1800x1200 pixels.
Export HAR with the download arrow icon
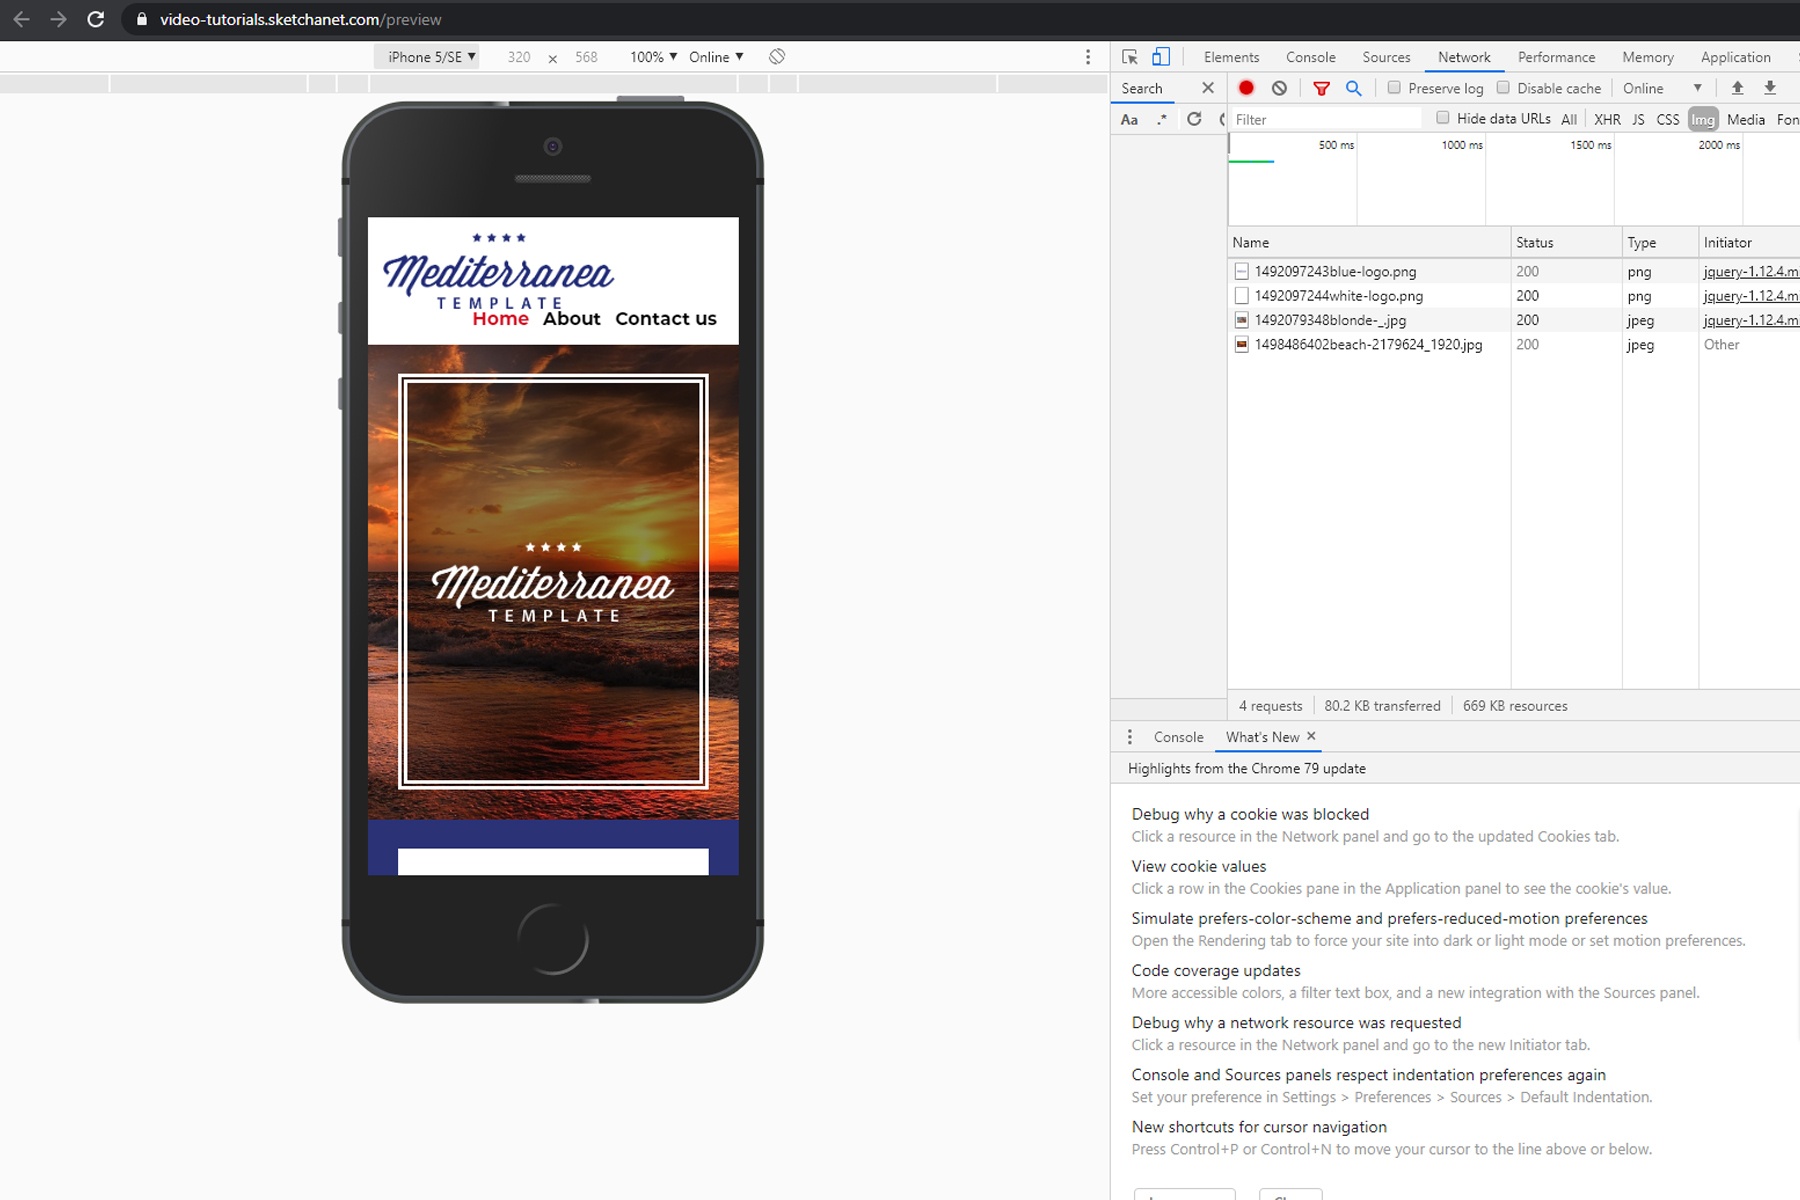click(1770, 88)
